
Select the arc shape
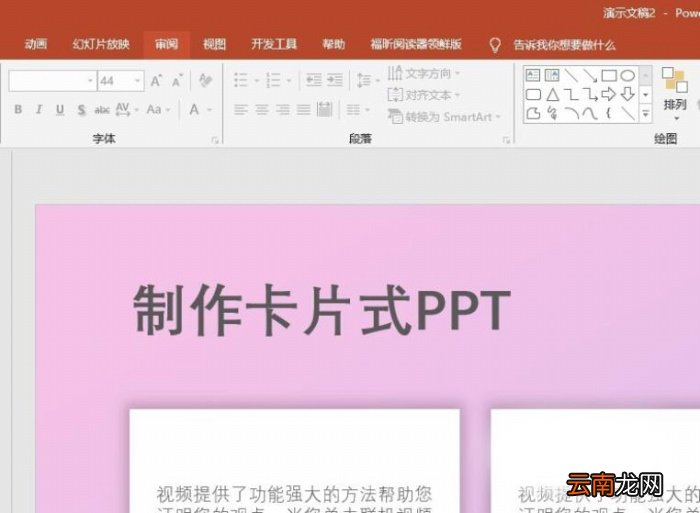tap(571, 114)
